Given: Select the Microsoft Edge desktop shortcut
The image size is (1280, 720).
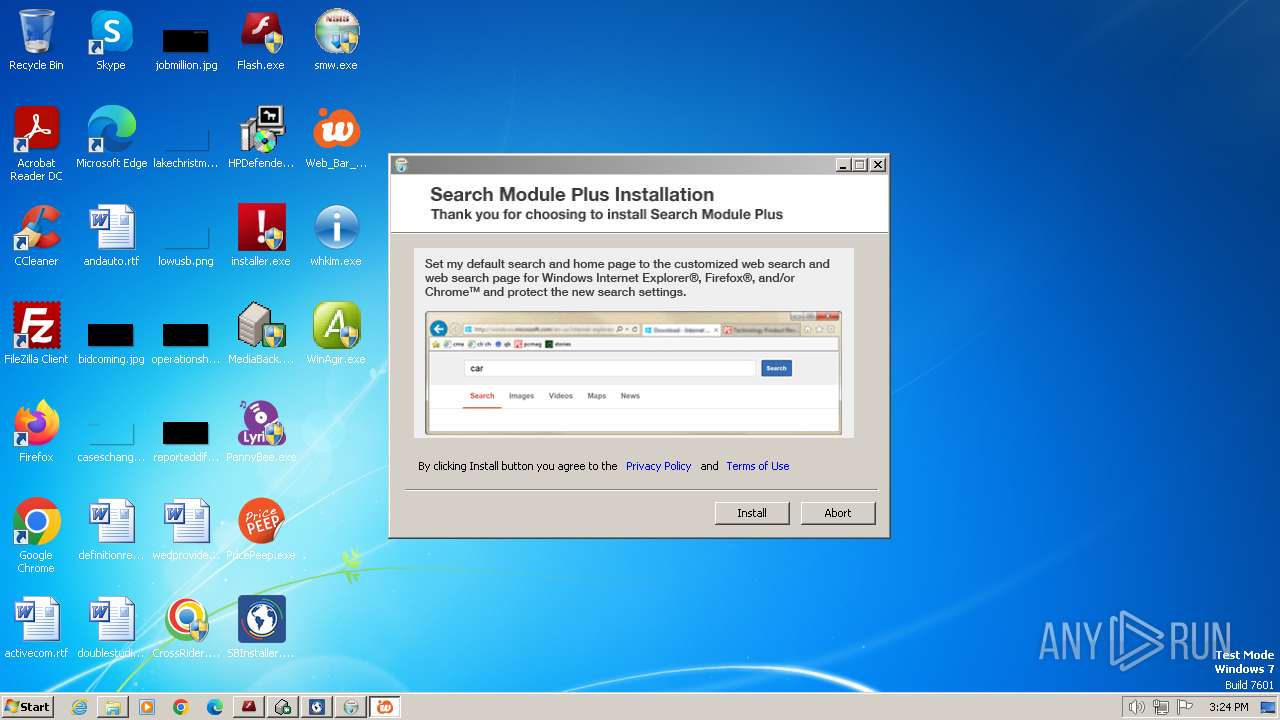Looking at the screenshot, I should (x=111, y=138).
